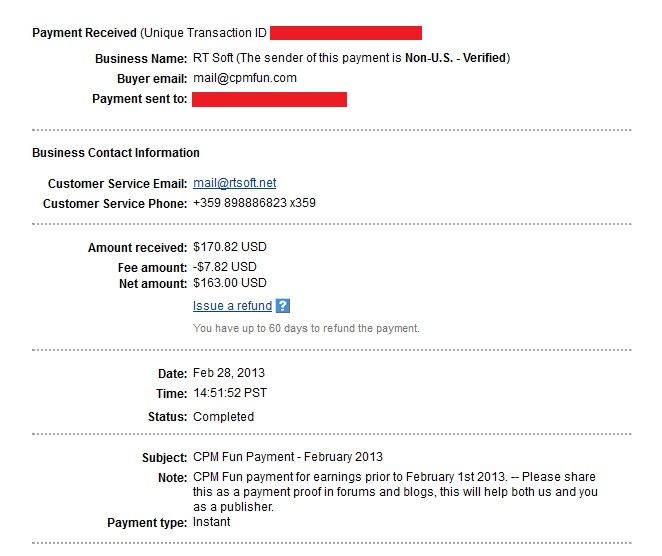
Task: Click the Business Contact Information heading
Action: tap(116, 153)
